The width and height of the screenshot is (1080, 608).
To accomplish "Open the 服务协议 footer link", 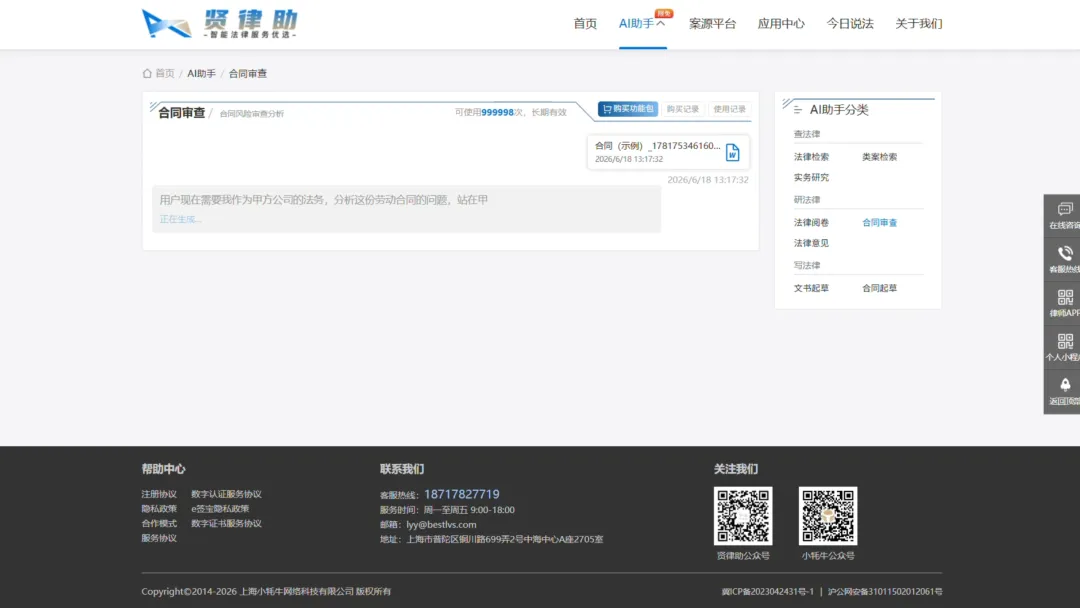I will [x=159, y=538].
